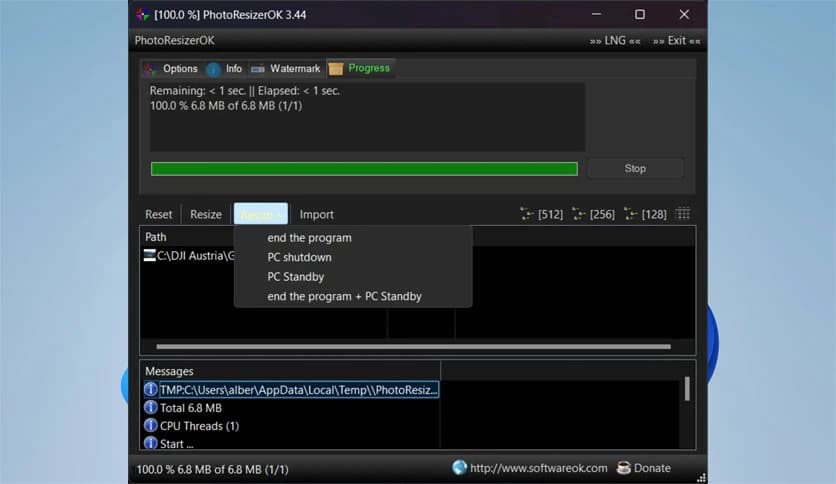
Task: Click the Watermark tab icon
Action: coord(258,69)
